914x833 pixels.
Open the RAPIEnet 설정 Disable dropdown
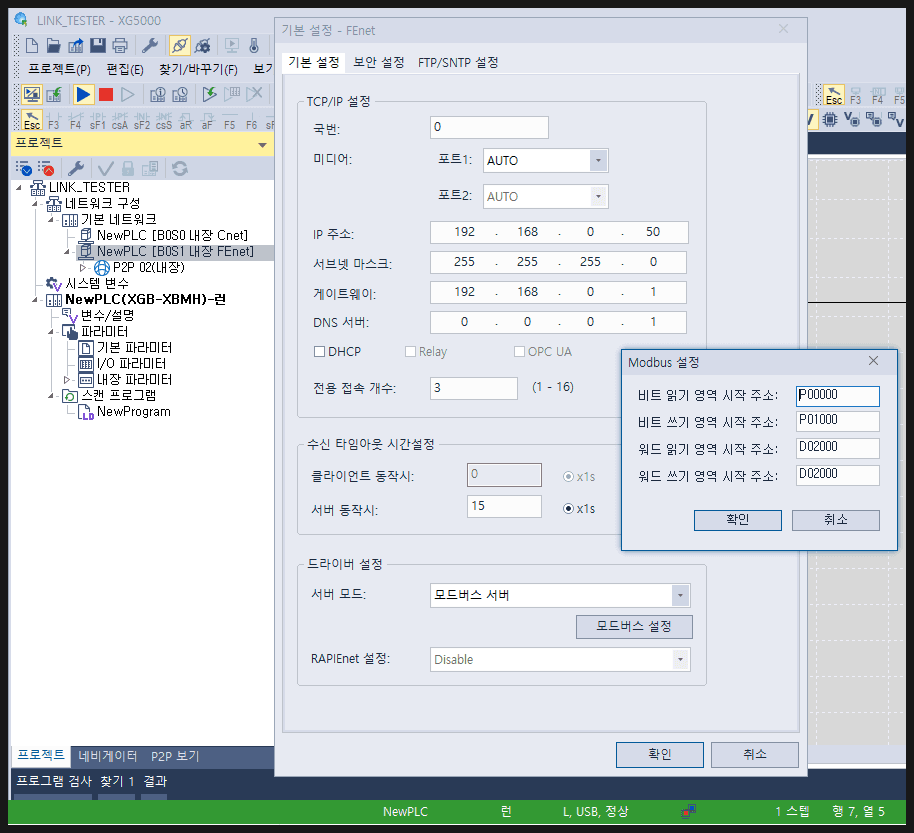coord(680,659)
